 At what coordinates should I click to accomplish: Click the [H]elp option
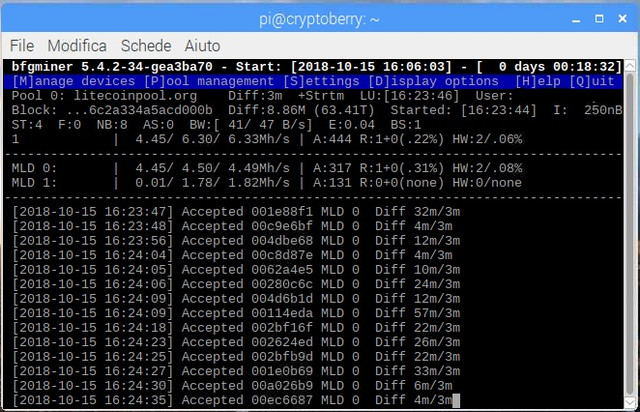(x=538, y=81)
